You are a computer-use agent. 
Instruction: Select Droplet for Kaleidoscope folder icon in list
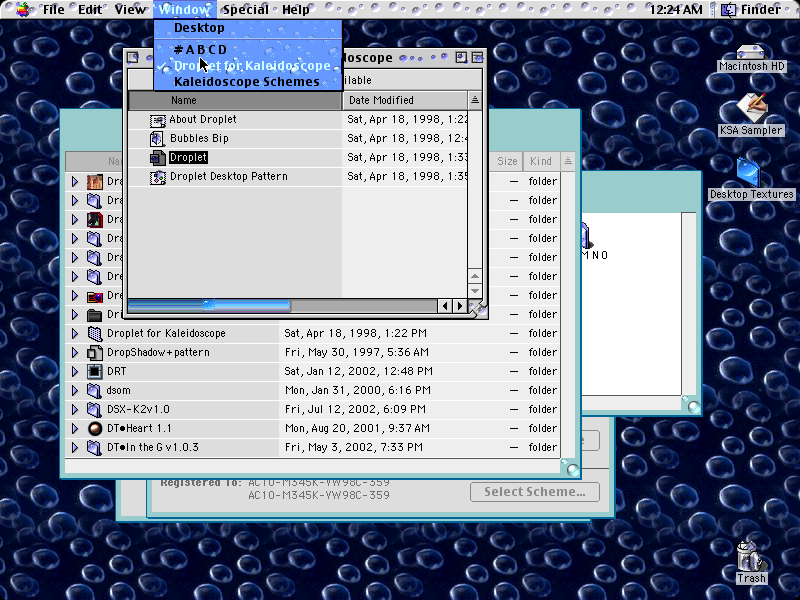94,334
